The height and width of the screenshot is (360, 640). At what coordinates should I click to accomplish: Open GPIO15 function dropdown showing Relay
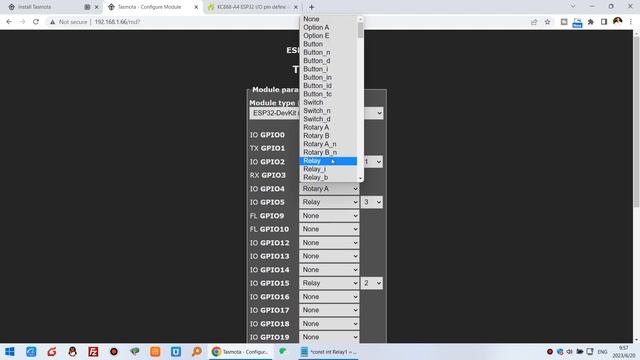[329, 283]
